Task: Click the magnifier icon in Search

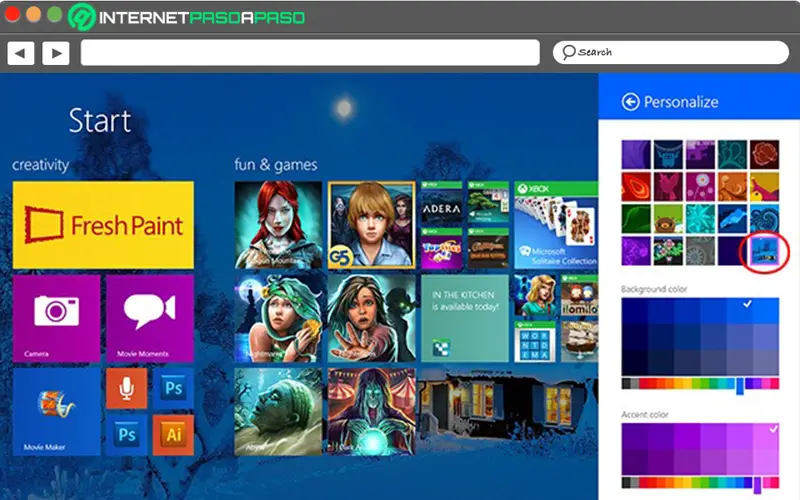Action: (568, 53)
